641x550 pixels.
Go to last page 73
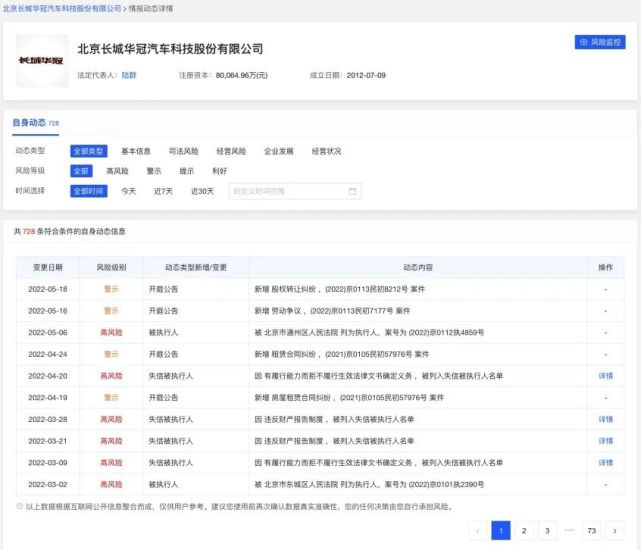pyautogui.click(x=592, y=531)
